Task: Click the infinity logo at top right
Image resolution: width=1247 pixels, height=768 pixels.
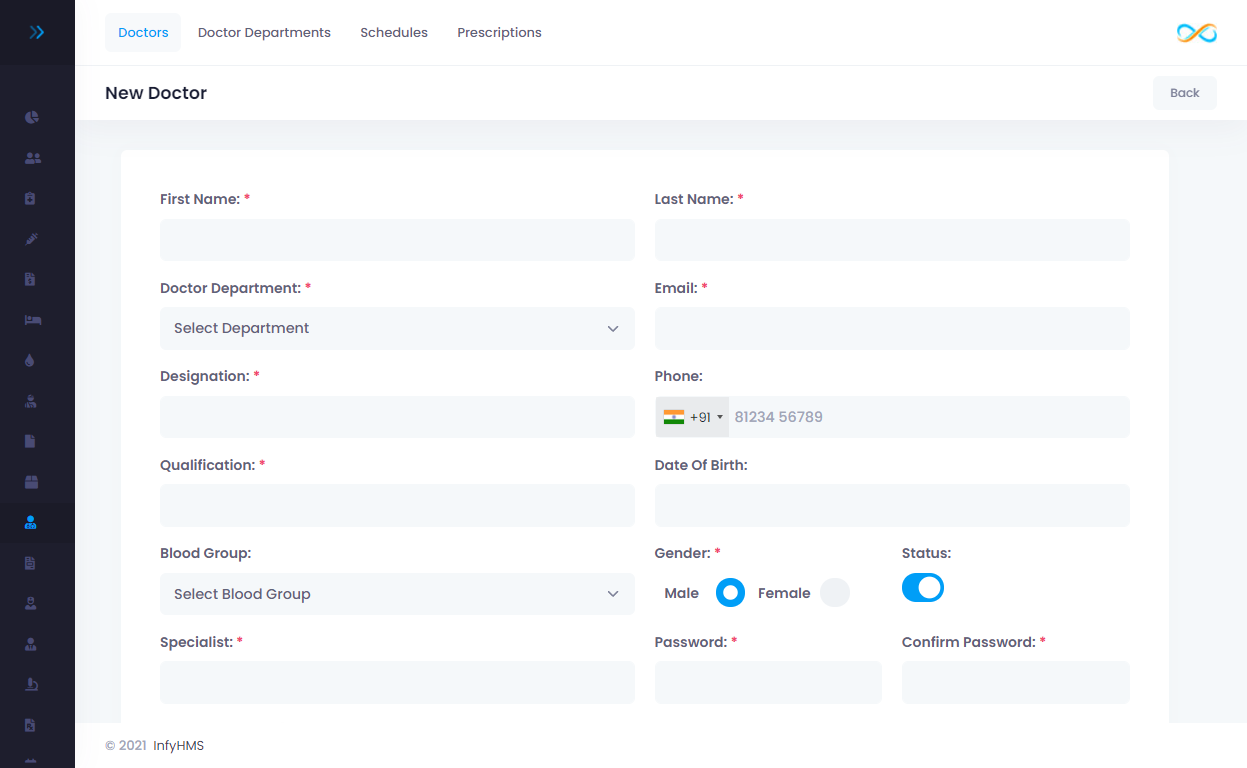Action: pyautogui.click(x=1196, y=33)
